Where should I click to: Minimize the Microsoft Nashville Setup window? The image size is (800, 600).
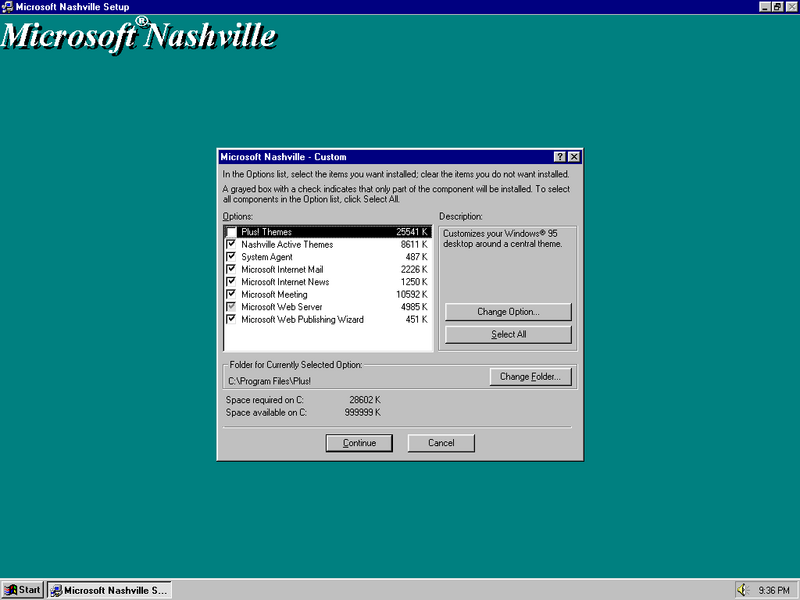click(x=765, y=7)
